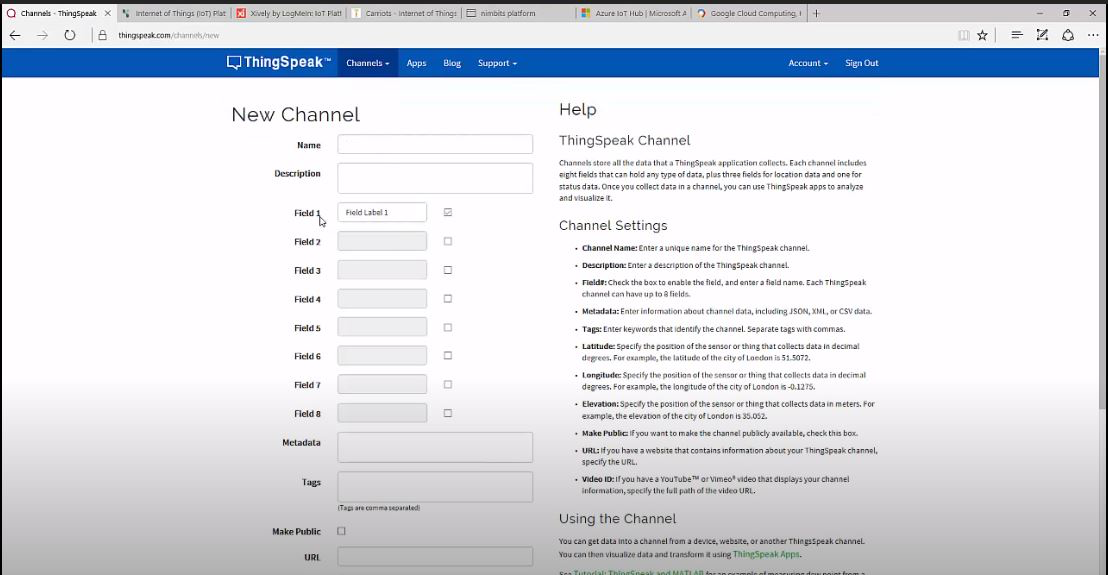Click the Tags text area

tap(435, 487)
